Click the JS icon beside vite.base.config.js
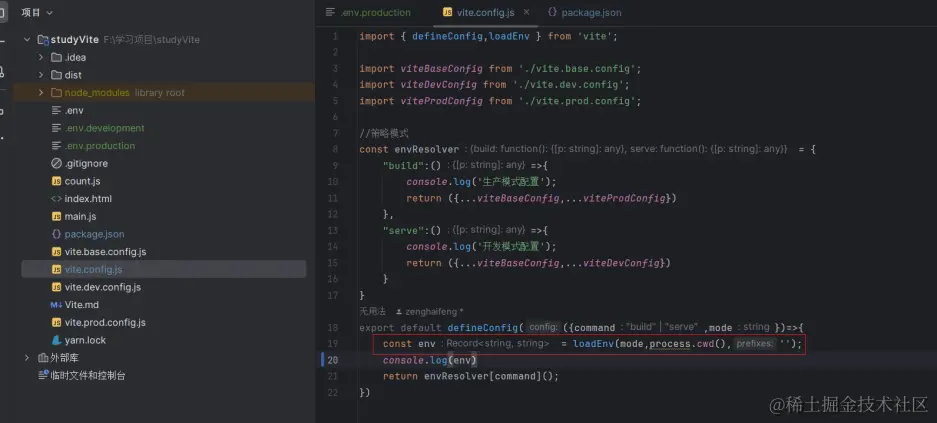 pyautogui.click(x=56, y=252)
